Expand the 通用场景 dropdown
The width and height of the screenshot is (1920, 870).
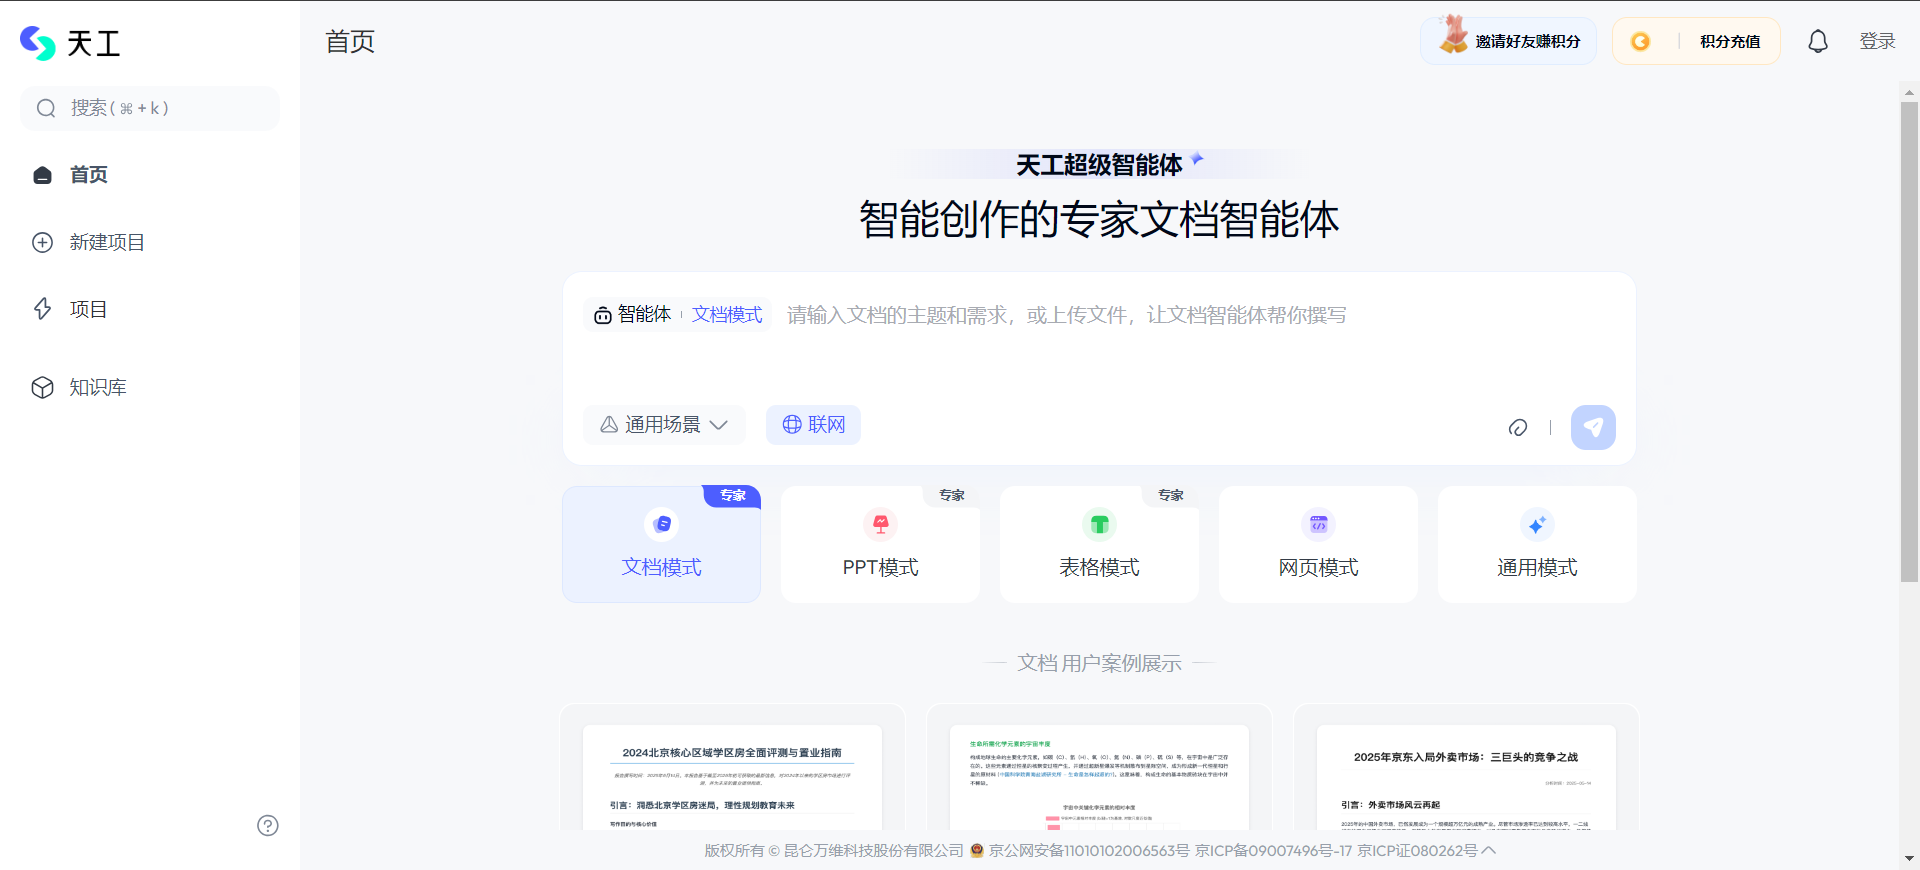coord(664,425)
